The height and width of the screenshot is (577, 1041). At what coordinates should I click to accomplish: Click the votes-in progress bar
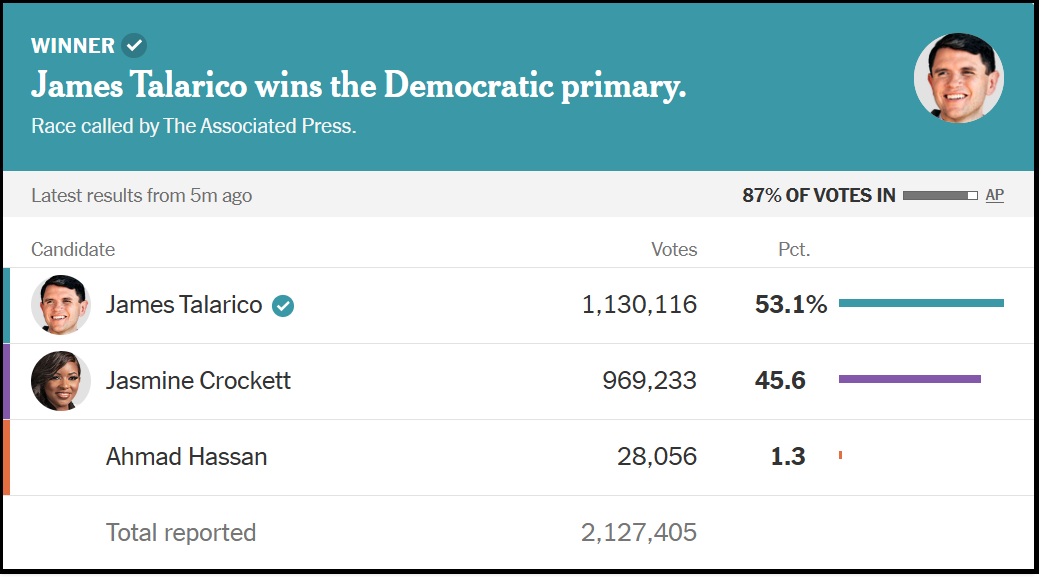pos(940,196)
